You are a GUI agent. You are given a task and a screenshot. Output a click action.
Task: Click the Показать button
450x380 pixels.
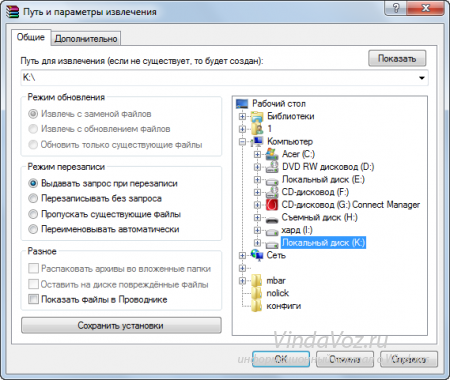coord(397,59)
